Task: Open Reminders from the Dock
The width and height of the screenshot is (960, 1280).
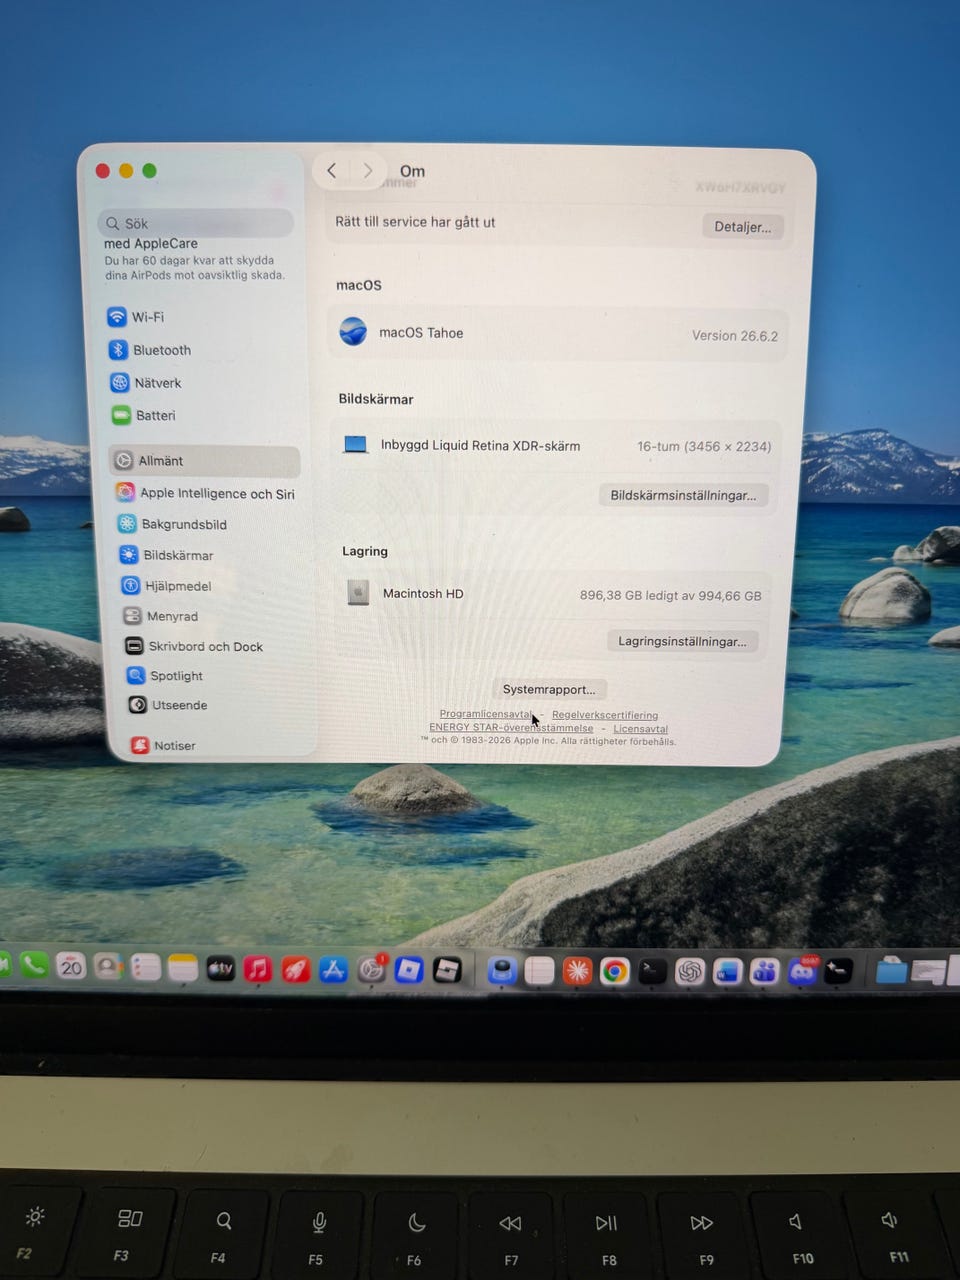Action: pyautogui.click(x=145, y=967)
